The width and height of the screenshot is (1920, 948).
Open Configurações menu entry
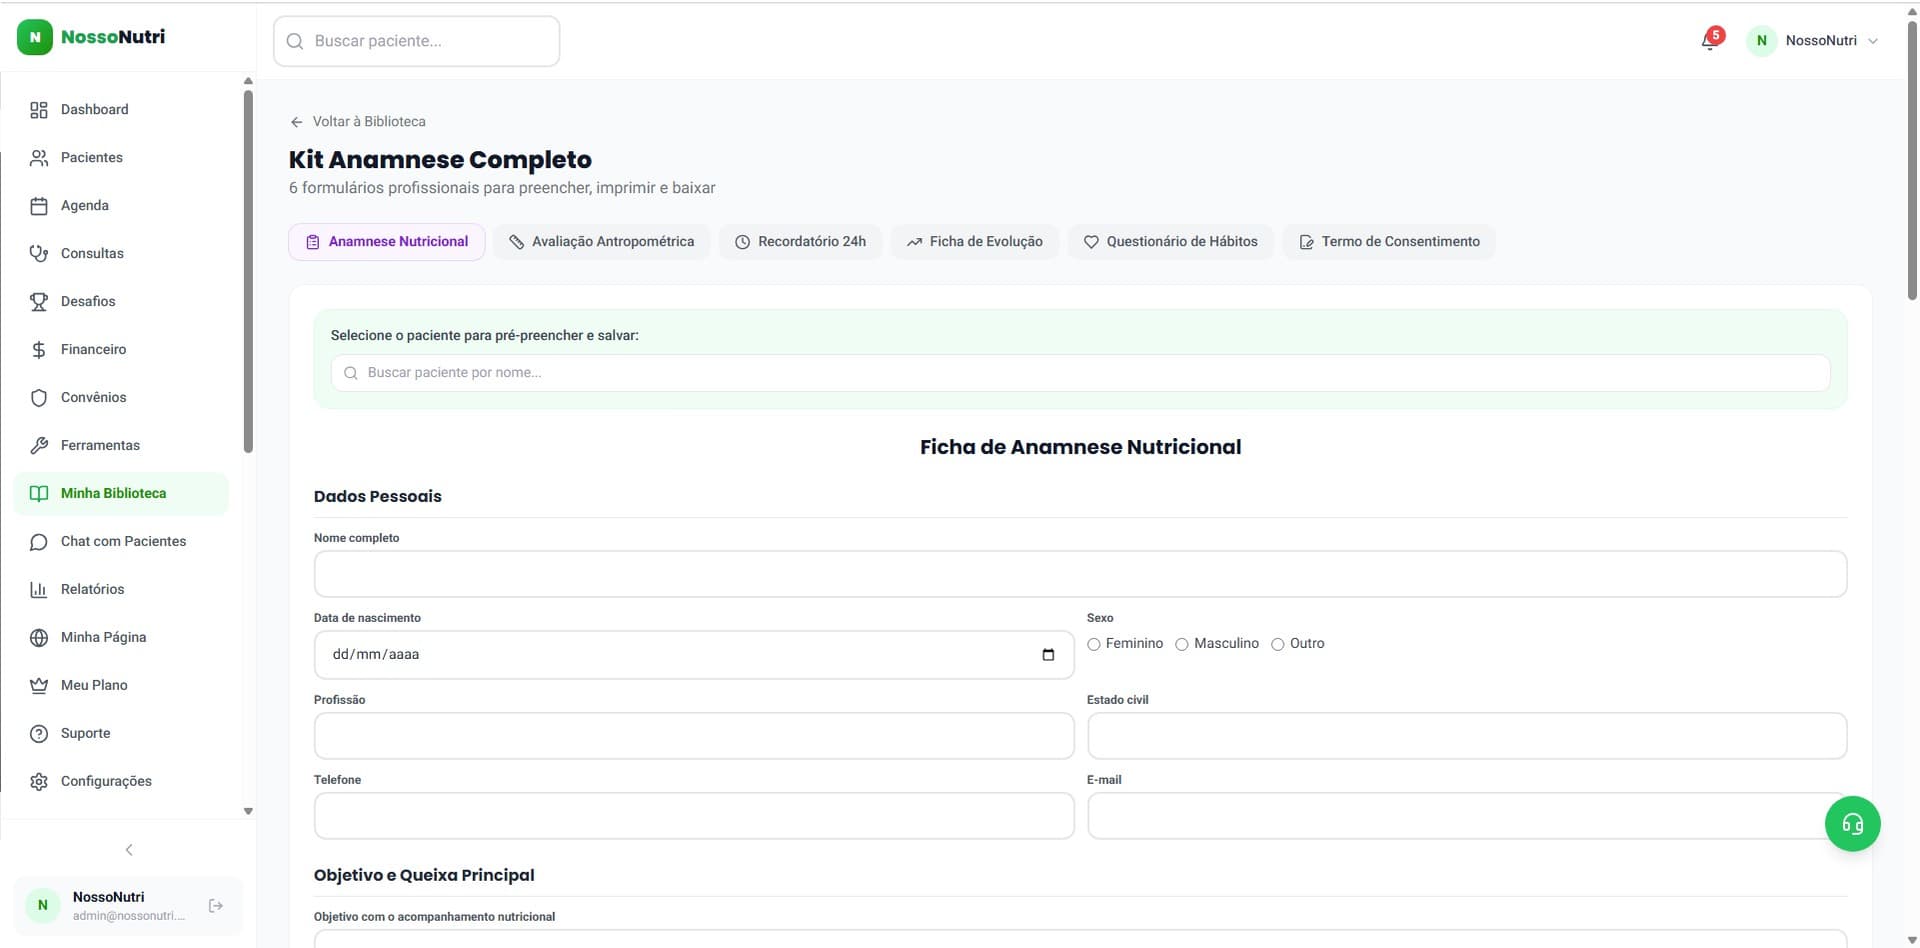coord(121,782)
